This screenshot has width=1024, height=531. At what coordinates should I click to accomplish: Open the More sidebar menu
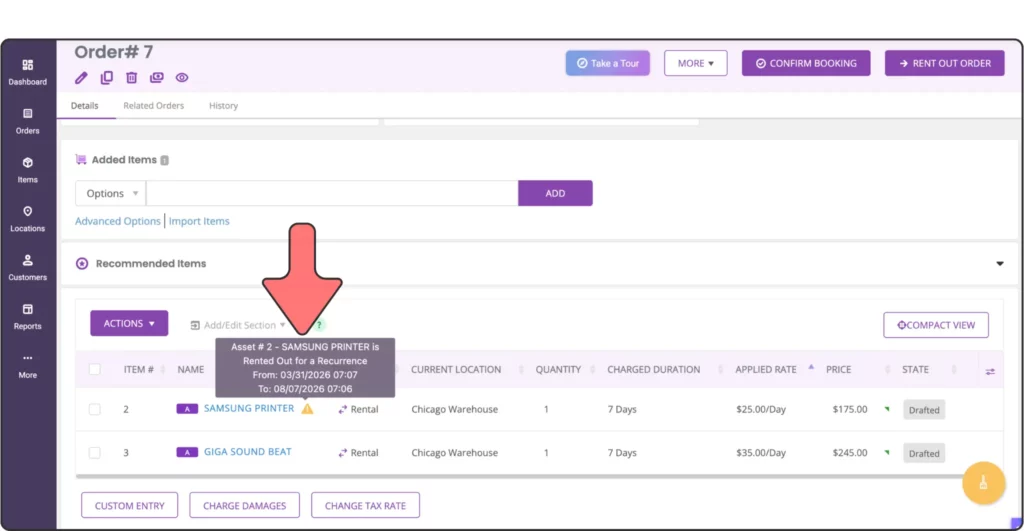coord(27,366)
